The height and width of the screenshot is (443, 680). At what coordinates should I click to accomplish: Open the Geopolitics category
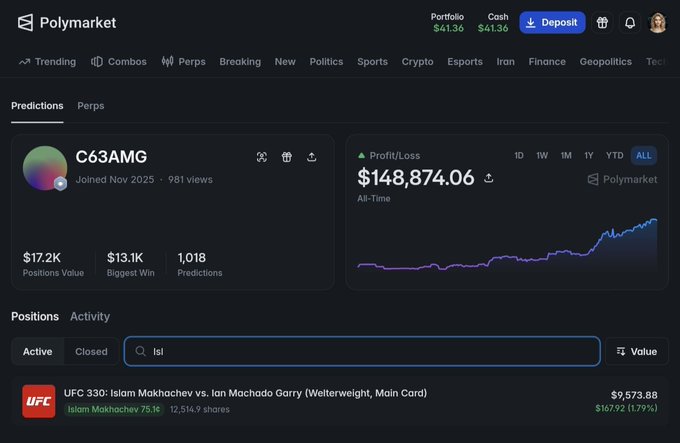[x=605, y=62]
